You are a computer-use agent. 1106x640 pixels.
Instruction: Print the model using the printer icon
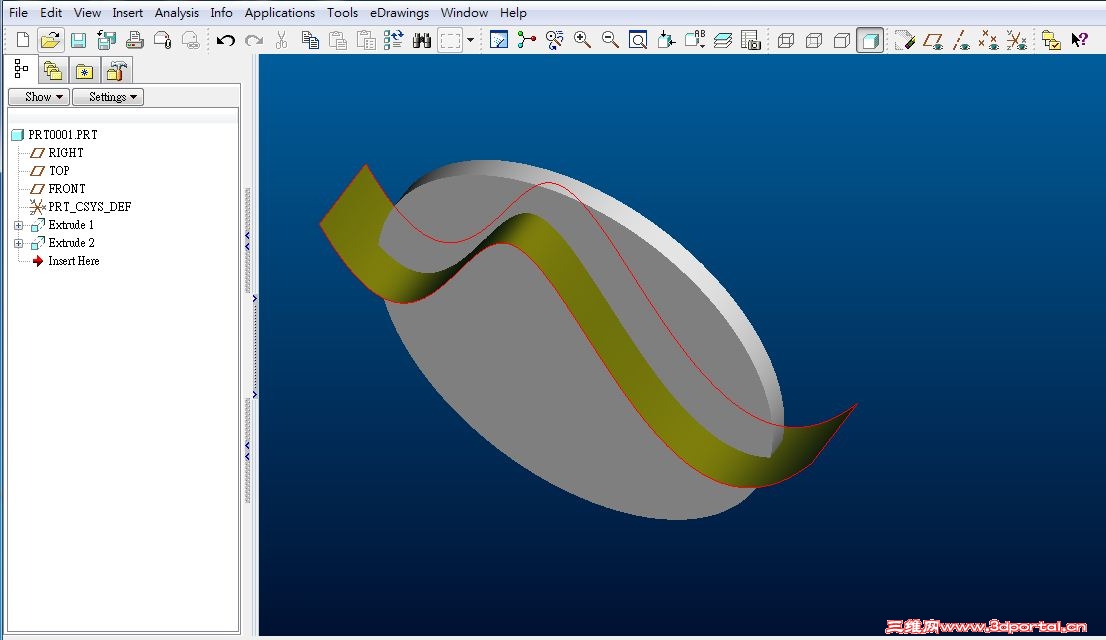pyautogui.click(x=135, y=40)
